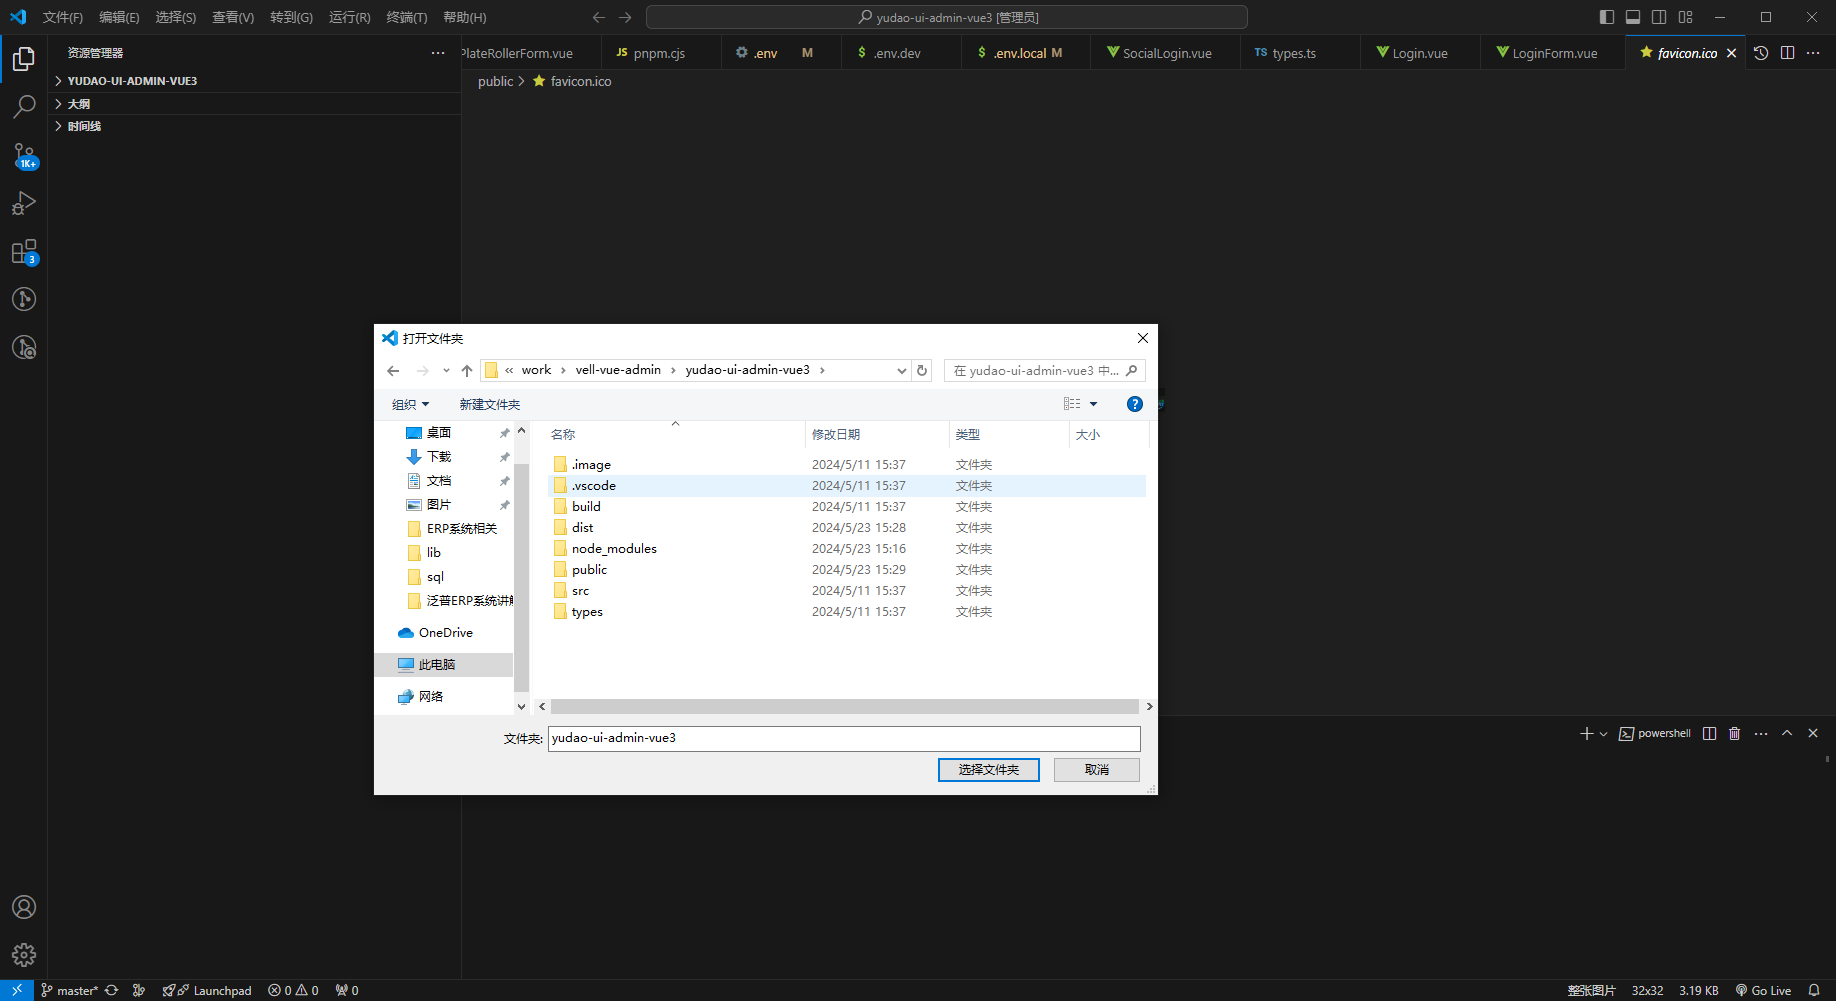Viewport: 1836px width, 1001px height.
Task: Expand the address bar path dropdown
Action: click(x=901, y=371)
